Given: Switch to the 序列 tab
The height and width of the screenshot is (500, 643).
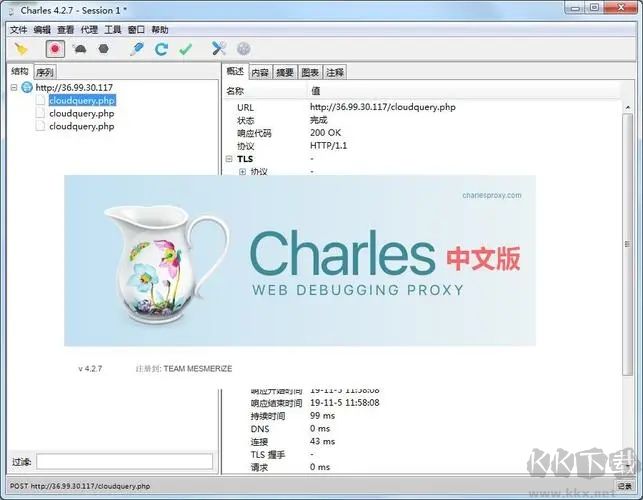Looking at the screenshot, I should click(44, 72).
